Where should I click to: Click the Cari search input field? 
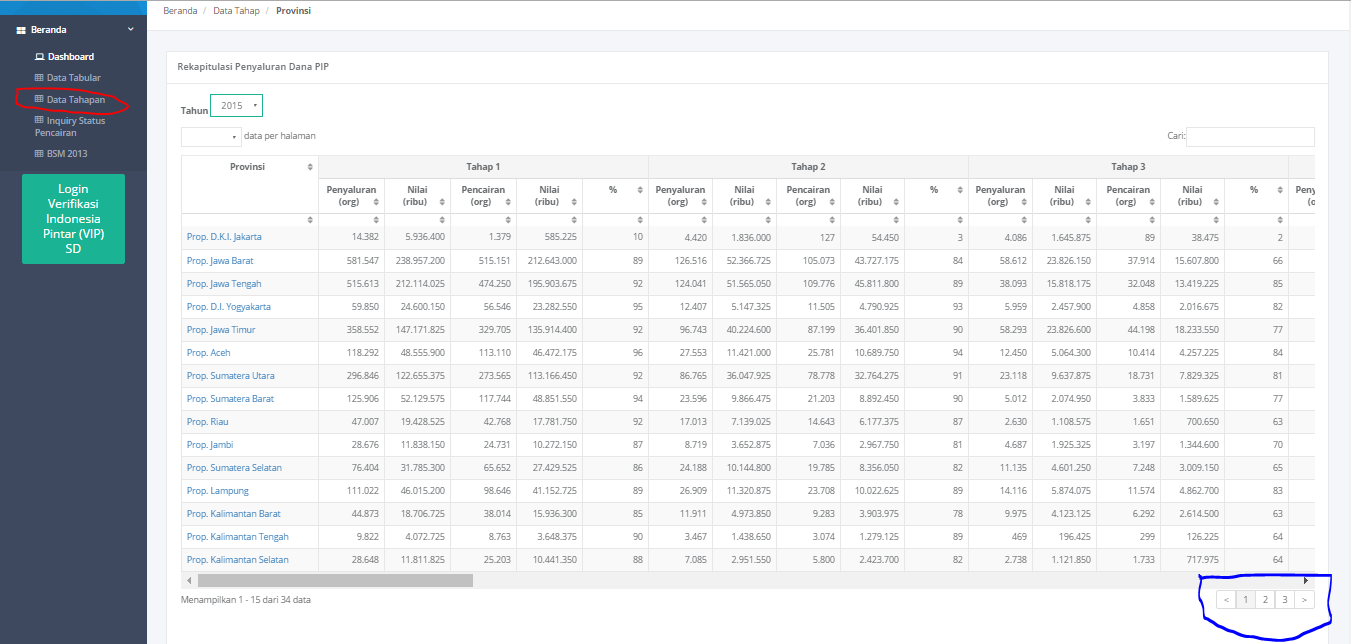(x=1250, y=137)
